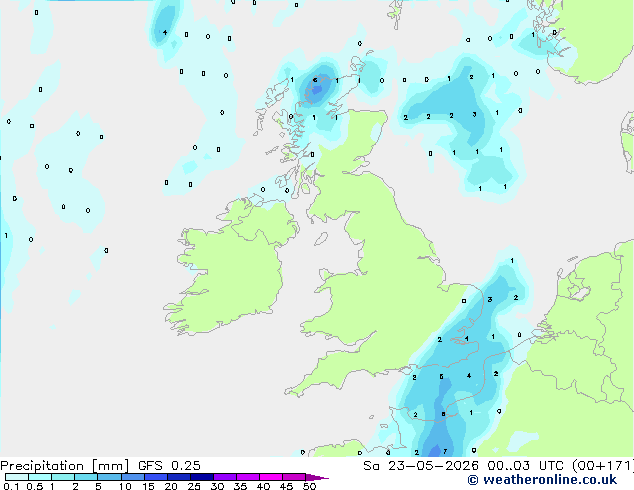Select the 30–35 mm purple legend swatch
The height and width of the screenshot is (490, 634).
pos(225,477)
